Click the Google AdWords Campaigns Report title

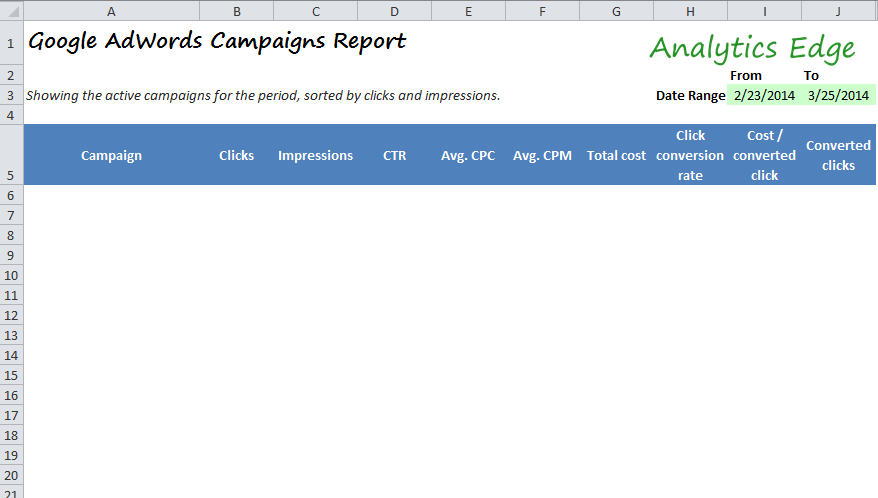point(217,42)
